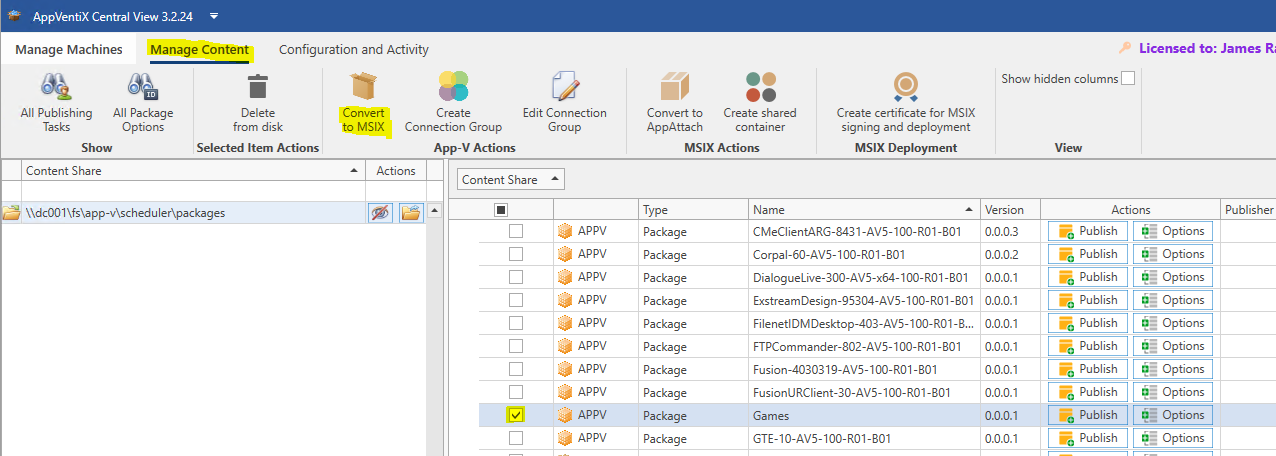The image size is (1276, 456).
Task: Open the AppVentiX title bar dropdown arrow
Action: [x=214, y=16]
